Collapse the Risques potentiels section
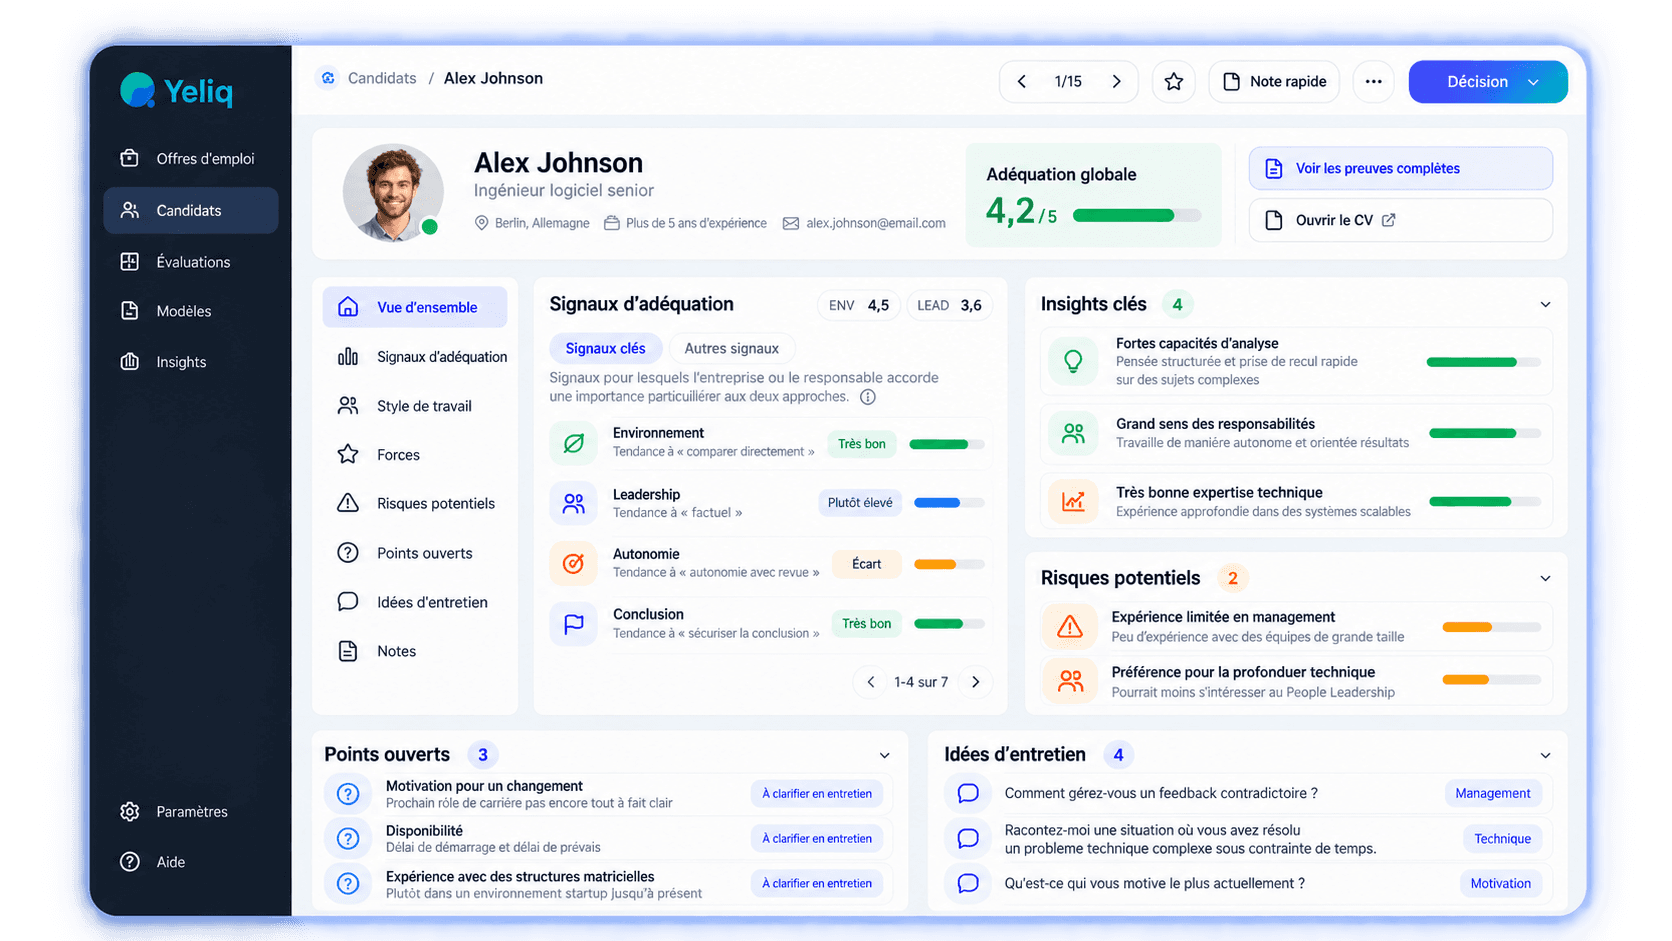 click(x=1545, y=579)
